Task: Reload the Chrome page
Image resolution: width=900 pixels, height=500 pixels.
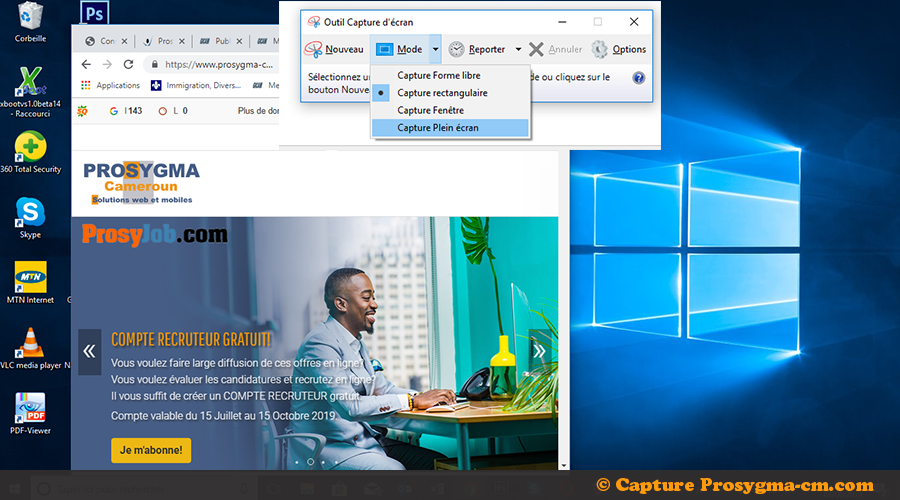Action: coord(129,64)
